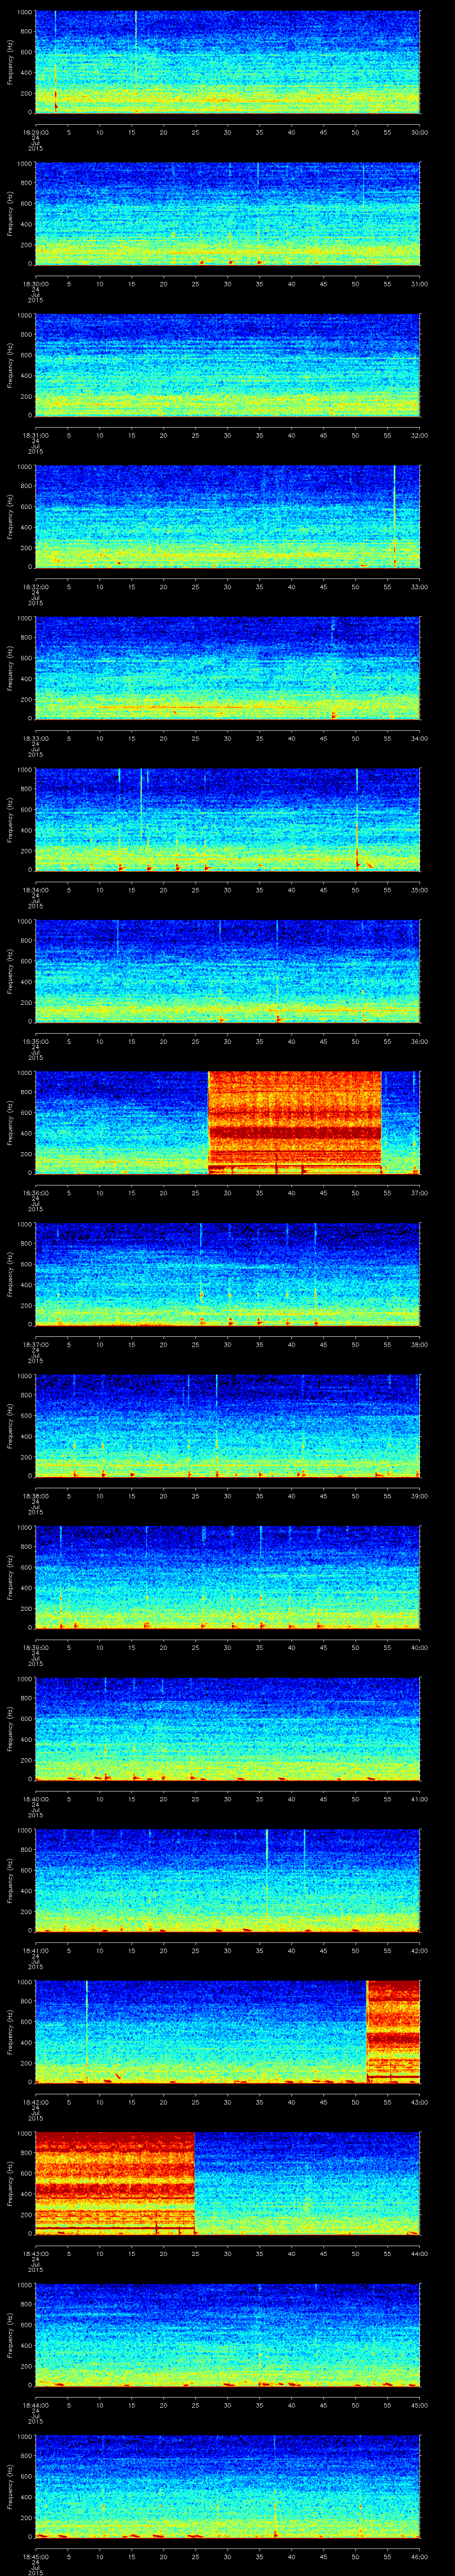Click the red noise block in the 18:43 spectrogram
455x2576 pixels.
point(114,2180)
